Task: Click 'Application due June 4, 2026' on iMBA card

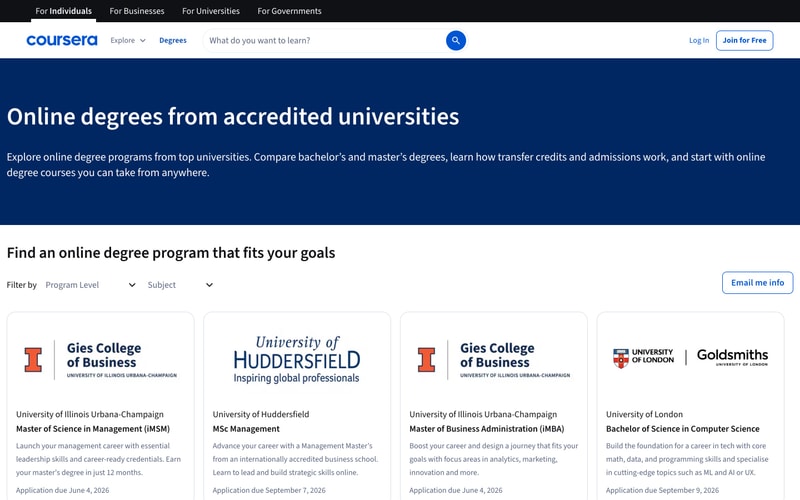Action: (456, 490)
